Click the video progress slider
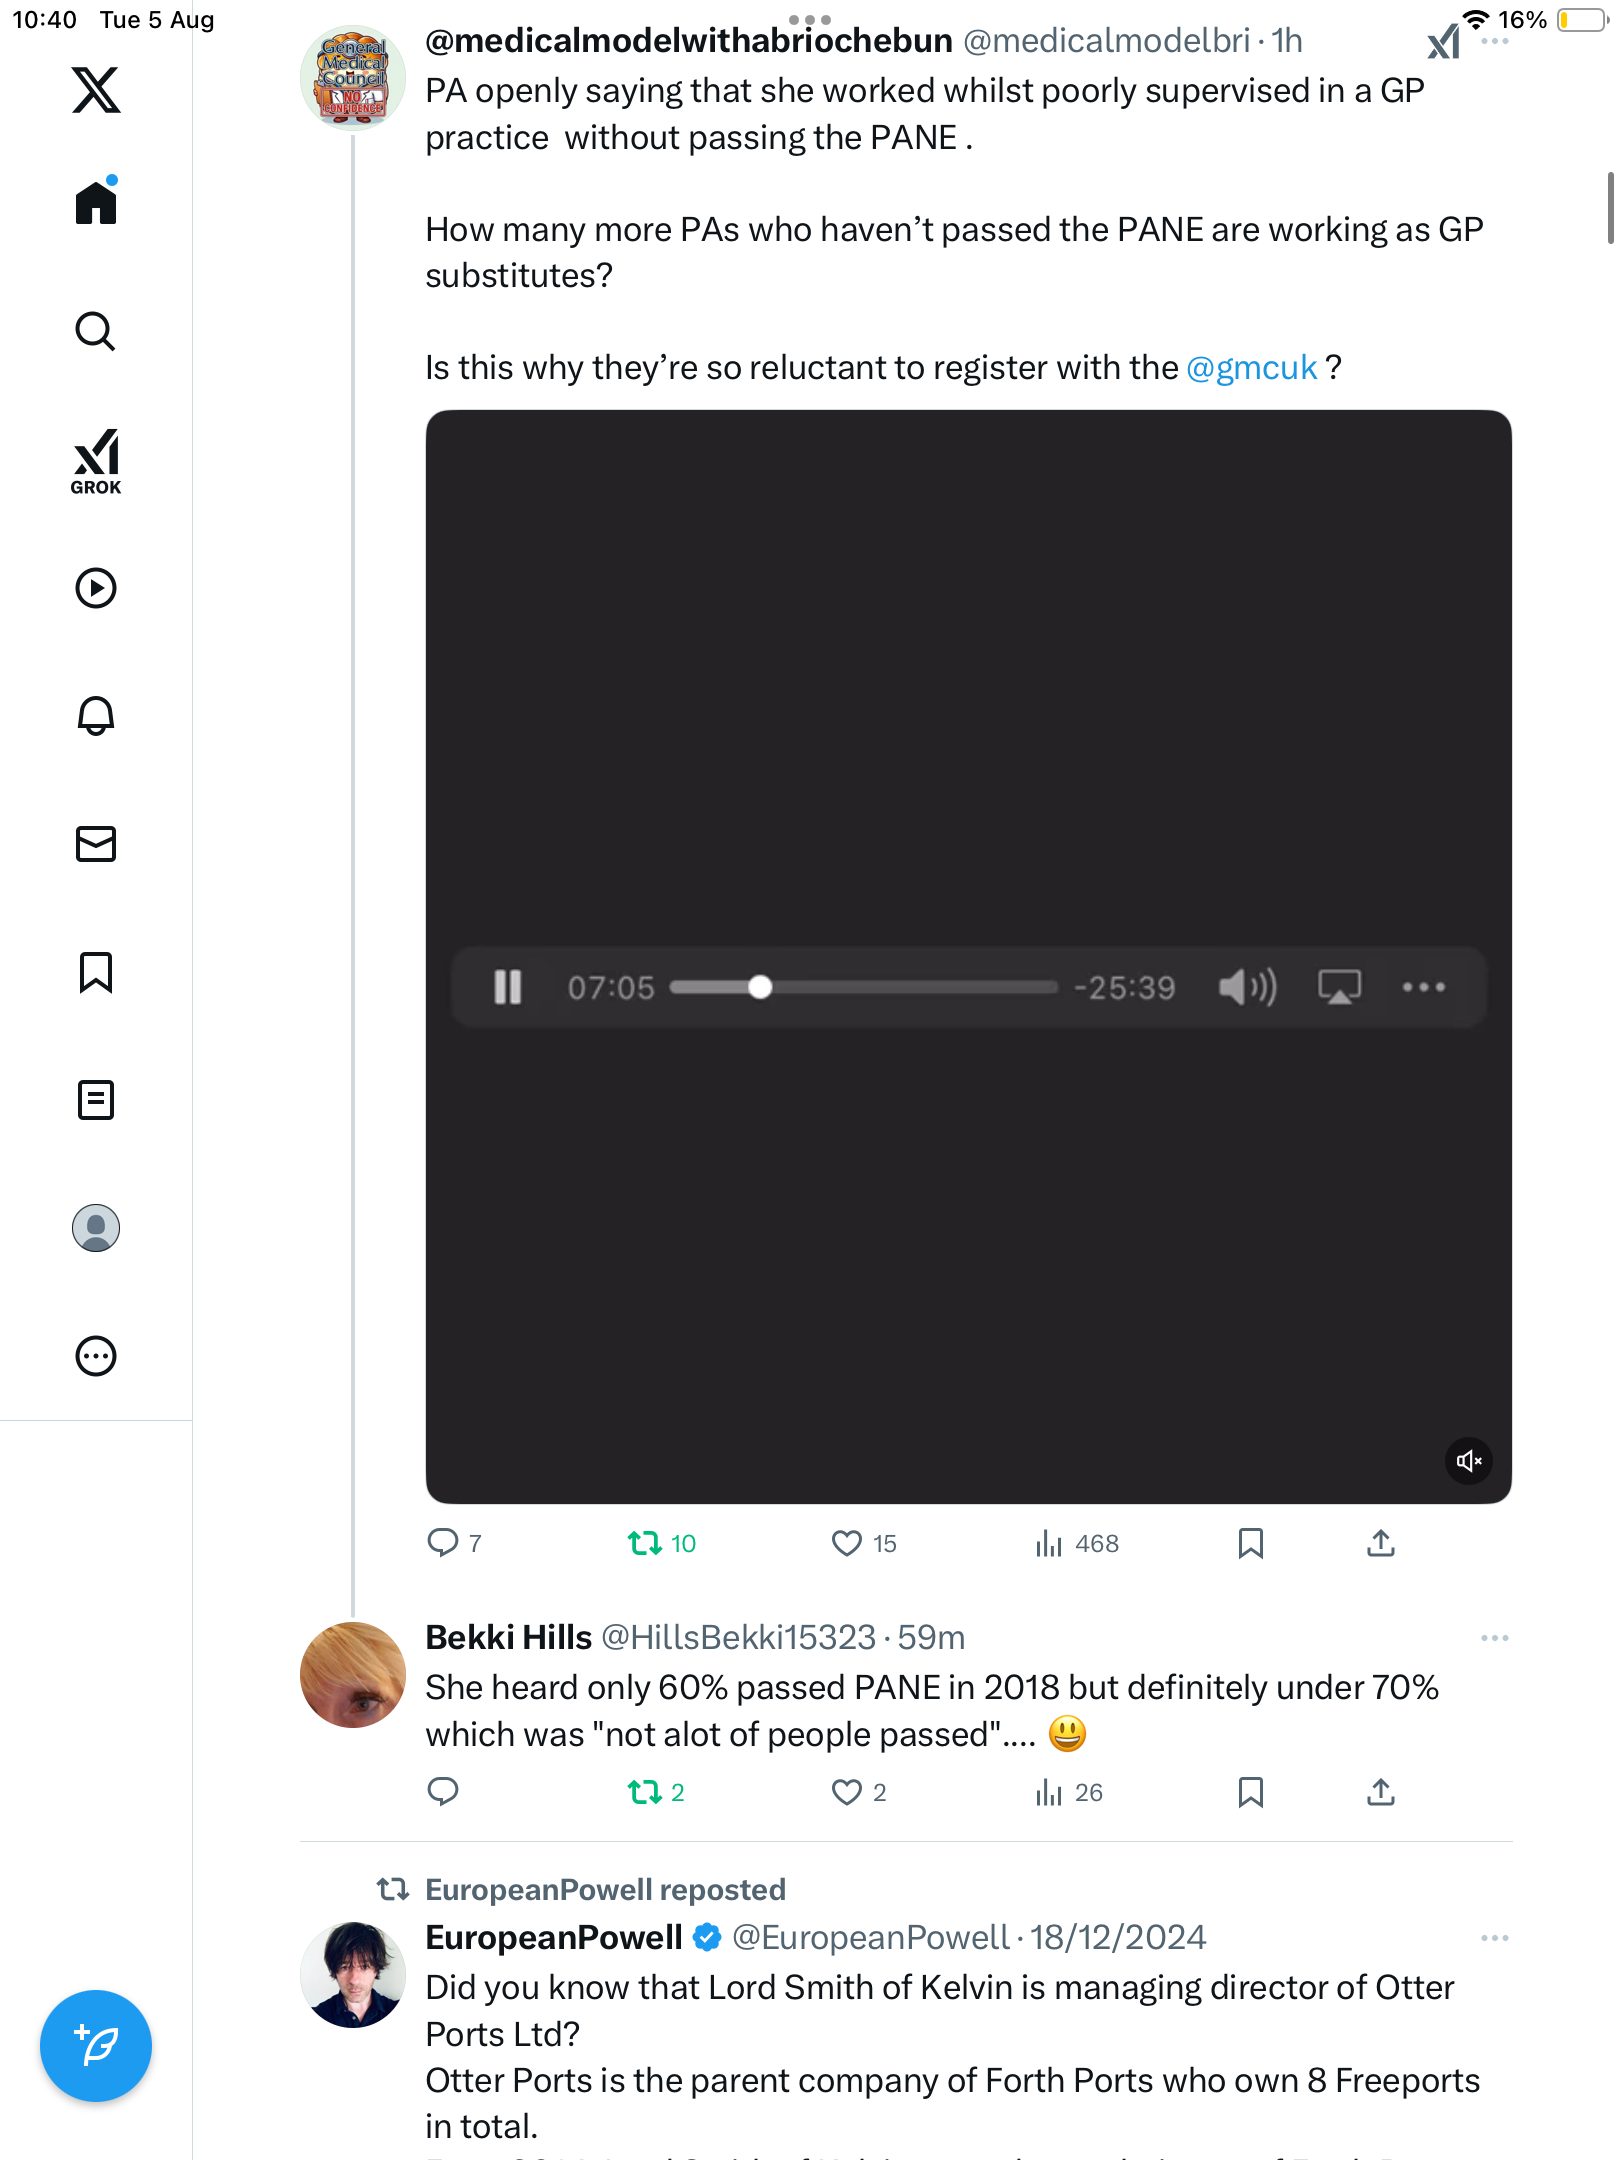Image resolution: width=1620 pixels, height=2160 pixels. click(862, 987)
